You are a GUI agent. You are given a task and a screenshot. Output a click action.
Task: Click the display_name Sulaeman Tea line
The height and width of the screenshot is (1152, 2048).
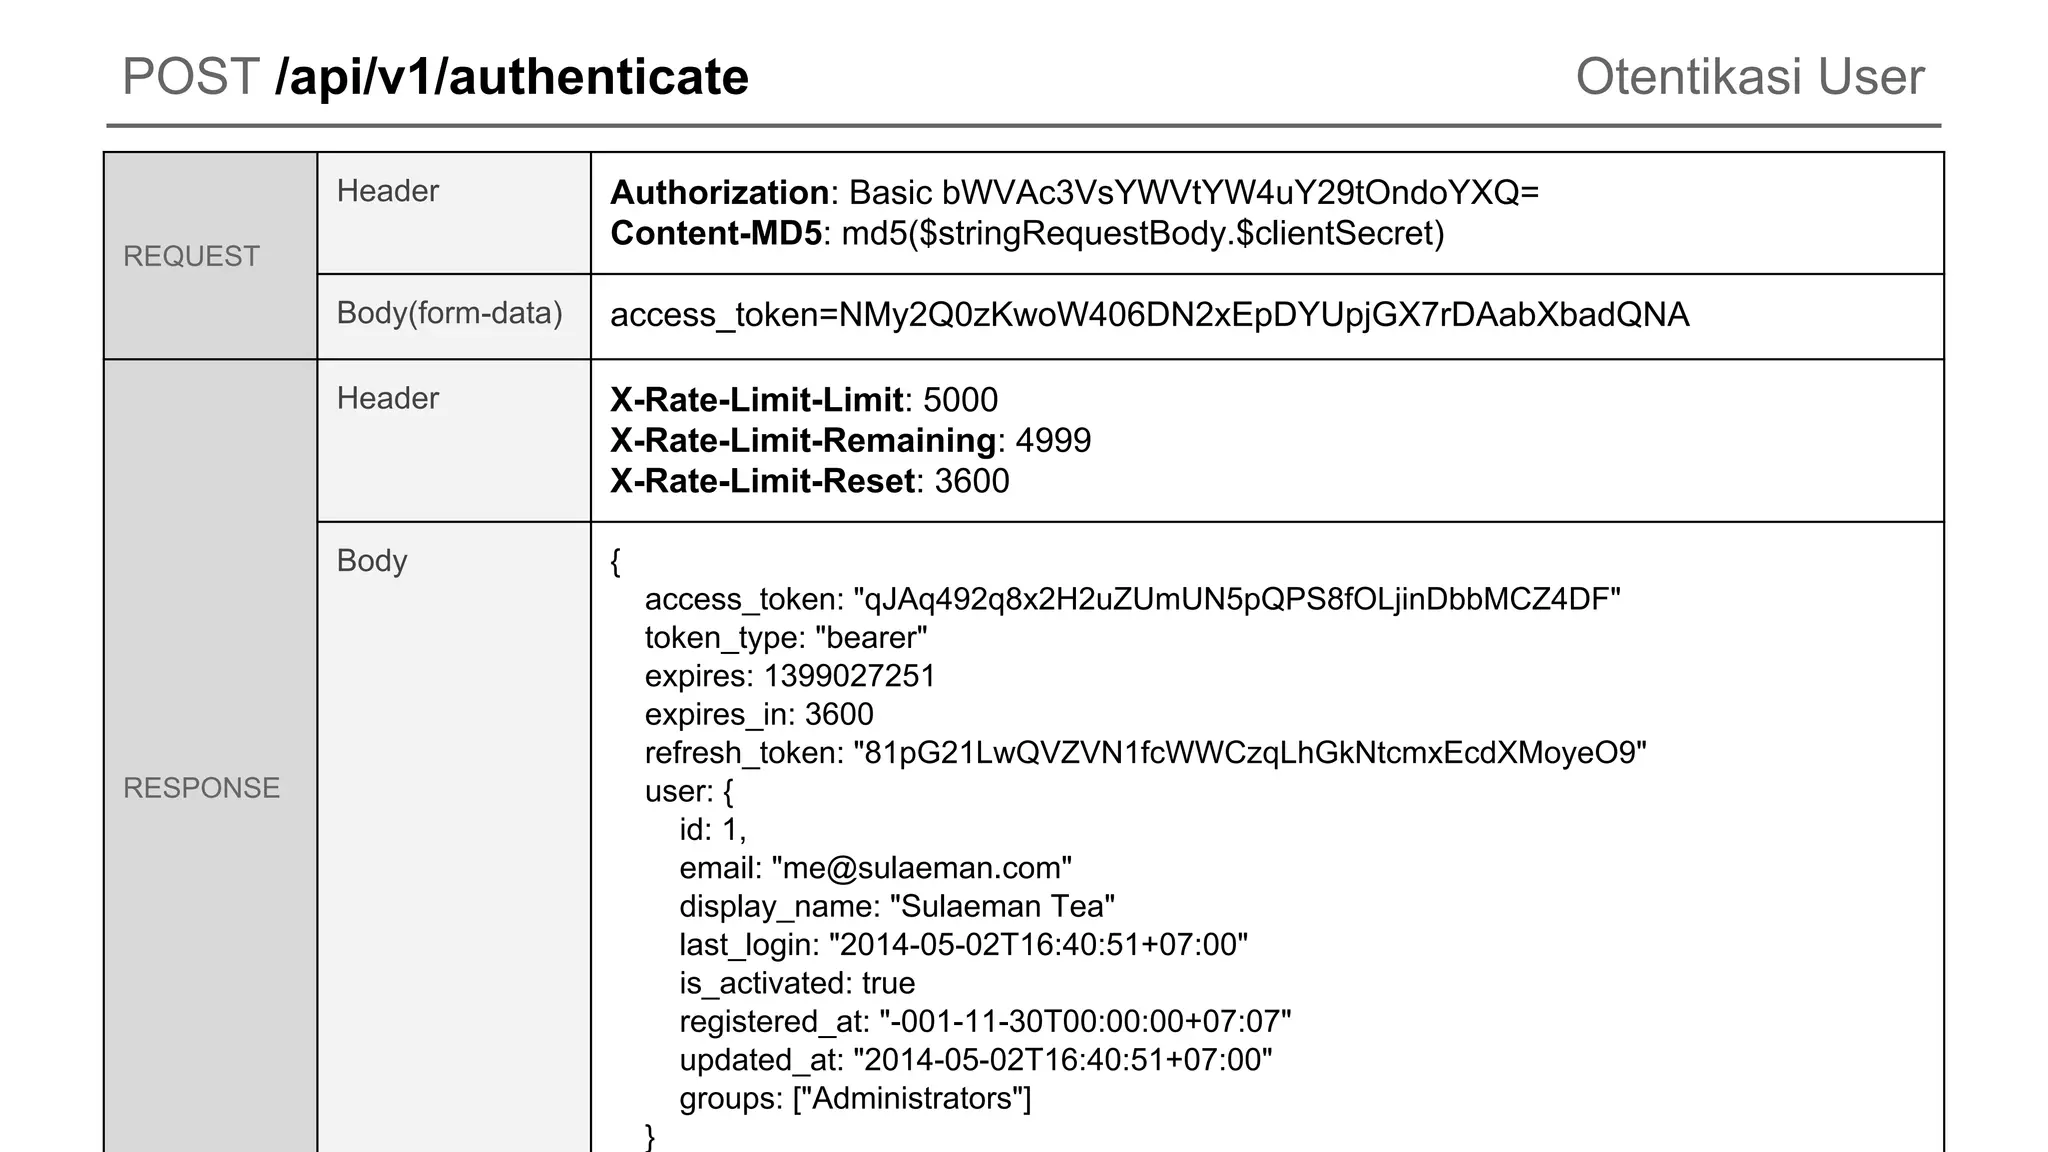click(896, 906)
